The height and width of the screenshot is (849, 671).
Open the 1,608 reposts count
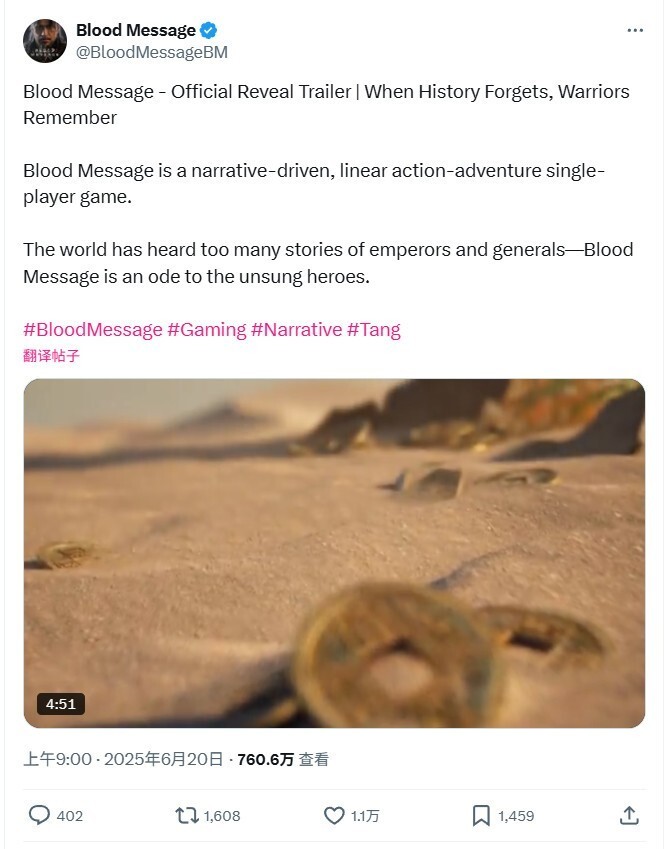click(x=222, y=815)
